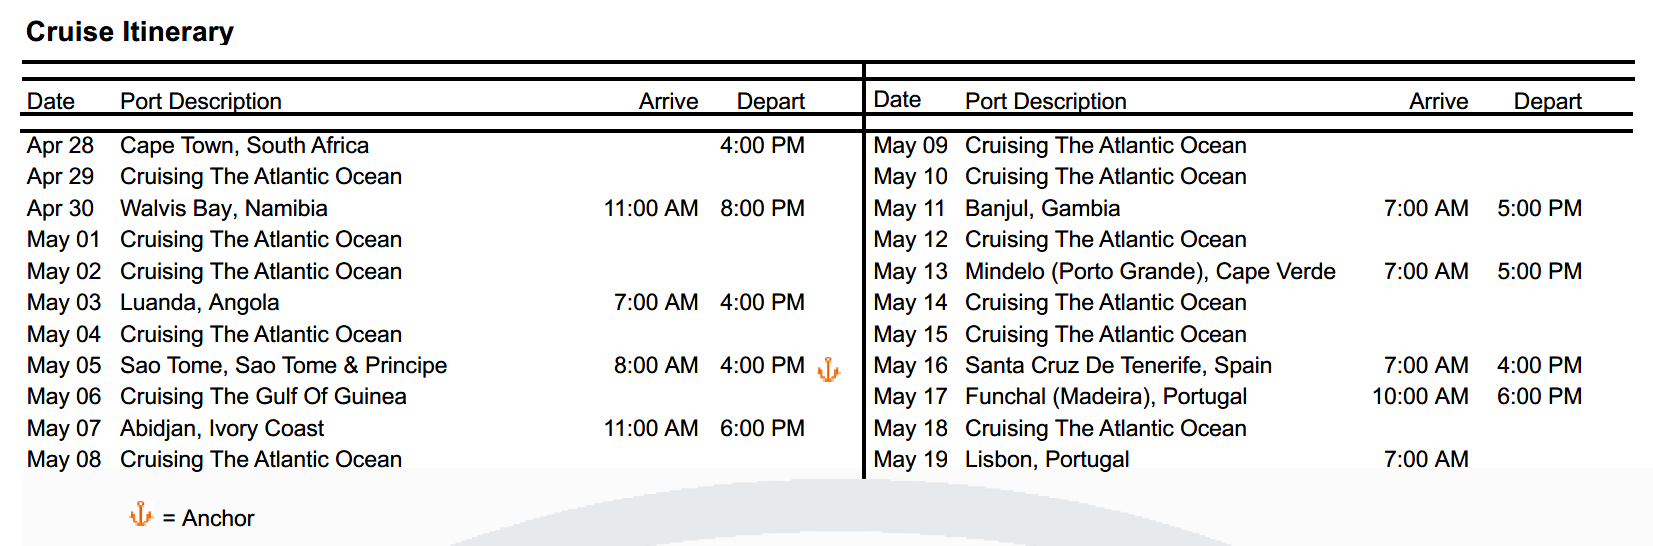Click Walvis Bay, Namibia port description
Screen dimensions: 1653x546
click(x=224, y=208)
